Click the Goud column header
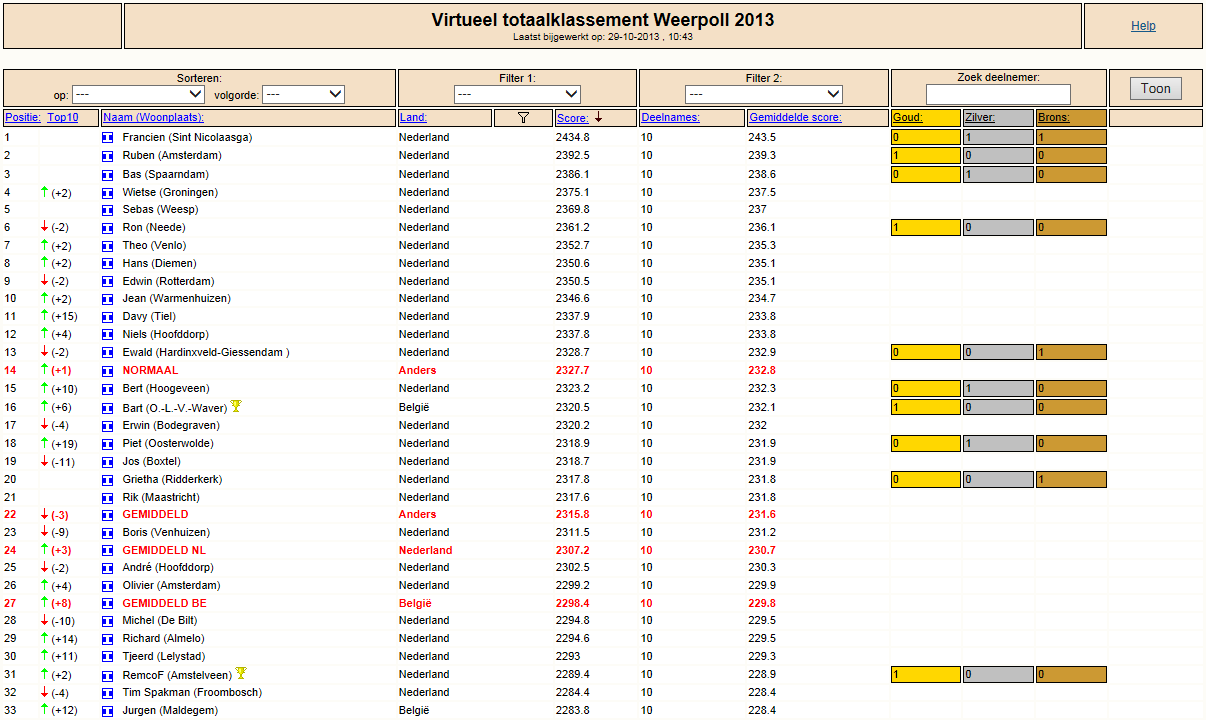 click(908, 118)
